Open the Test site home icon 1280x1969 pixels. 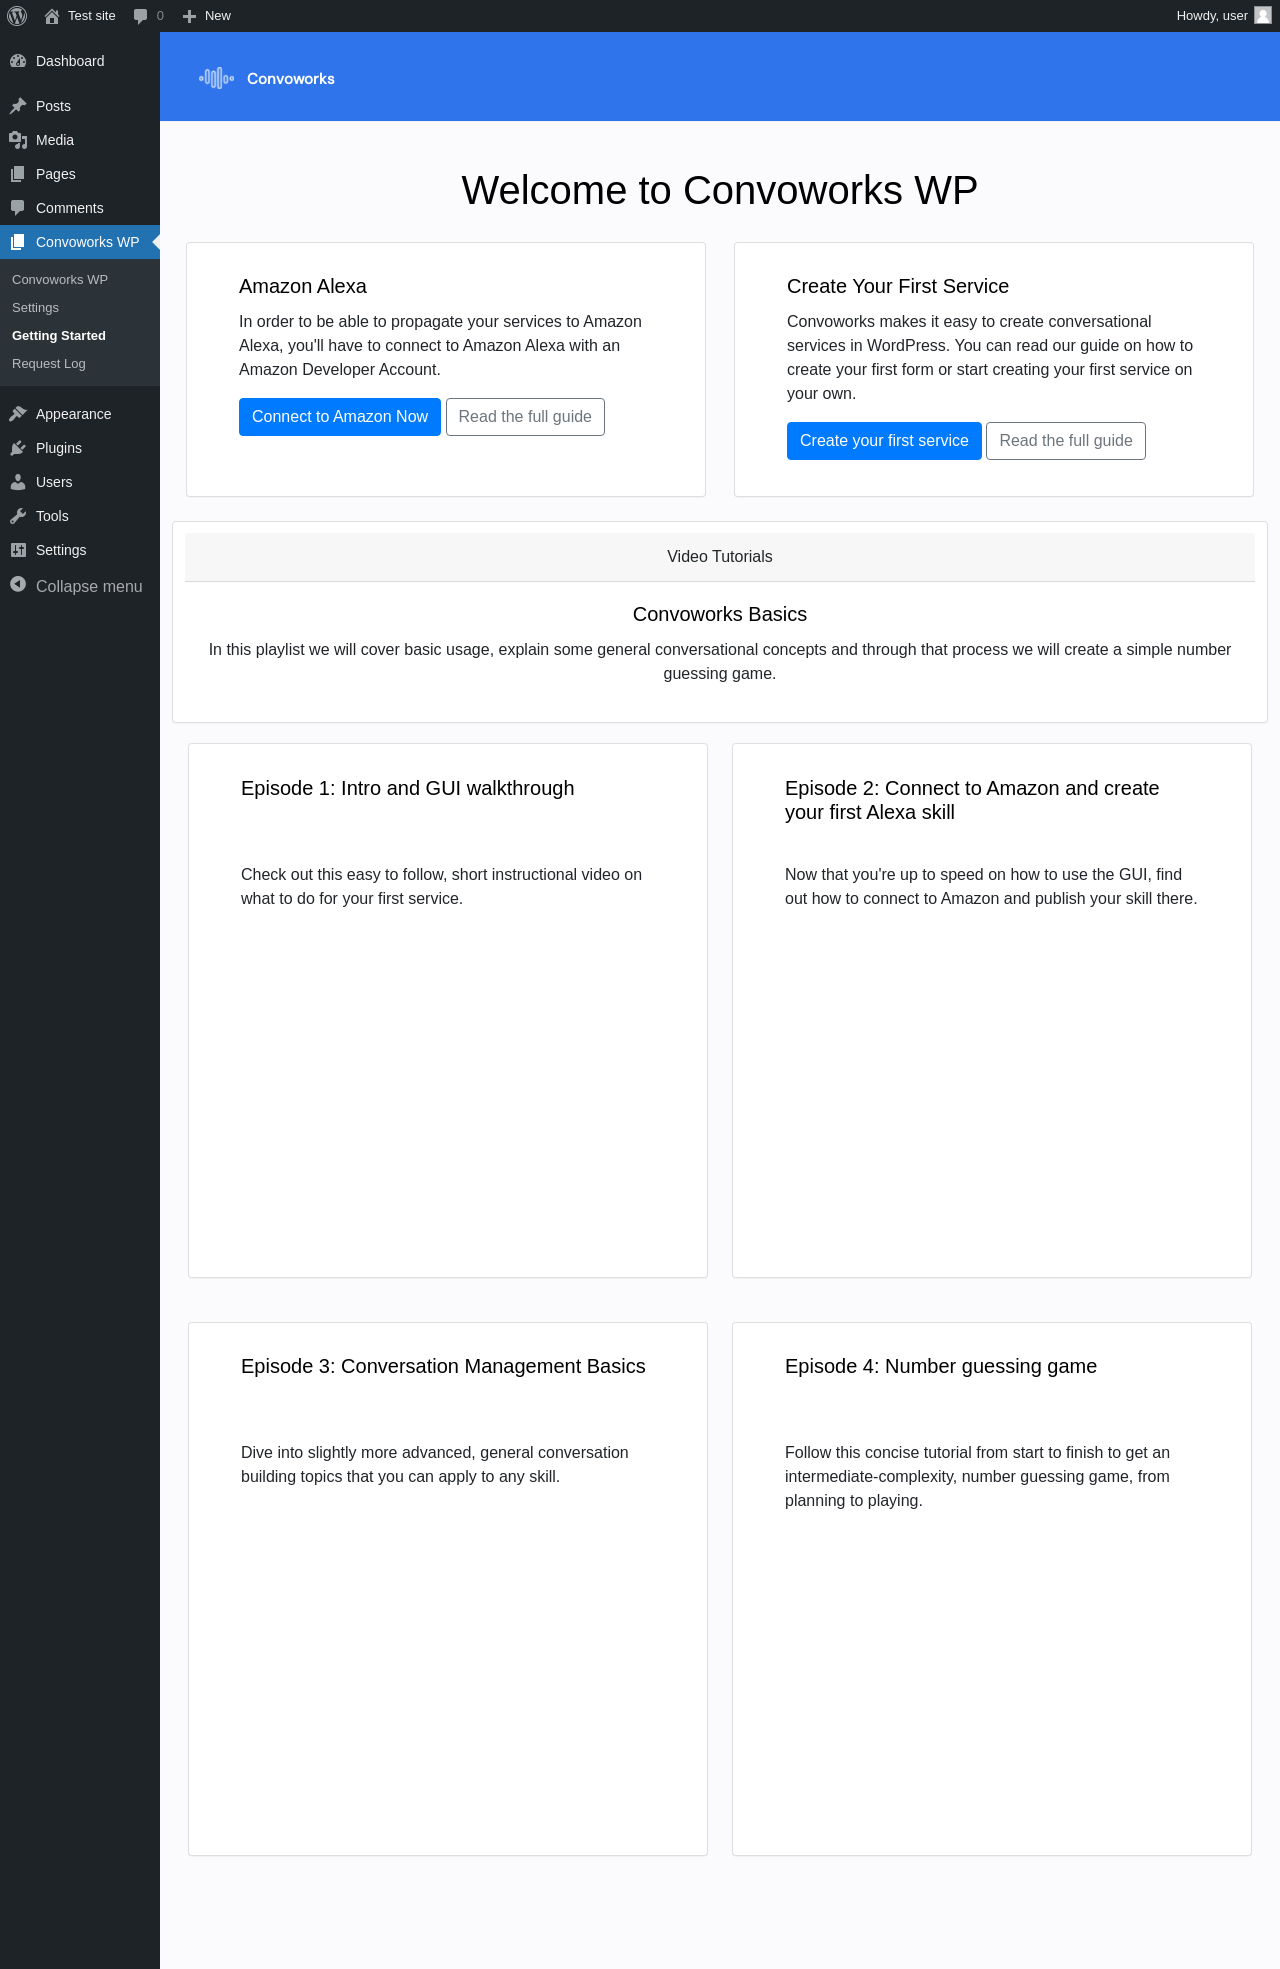[x=52, y=16]
